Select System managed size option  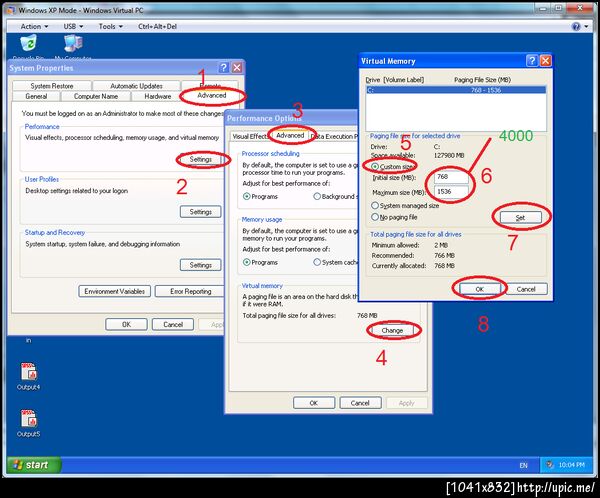click(375, 206)
